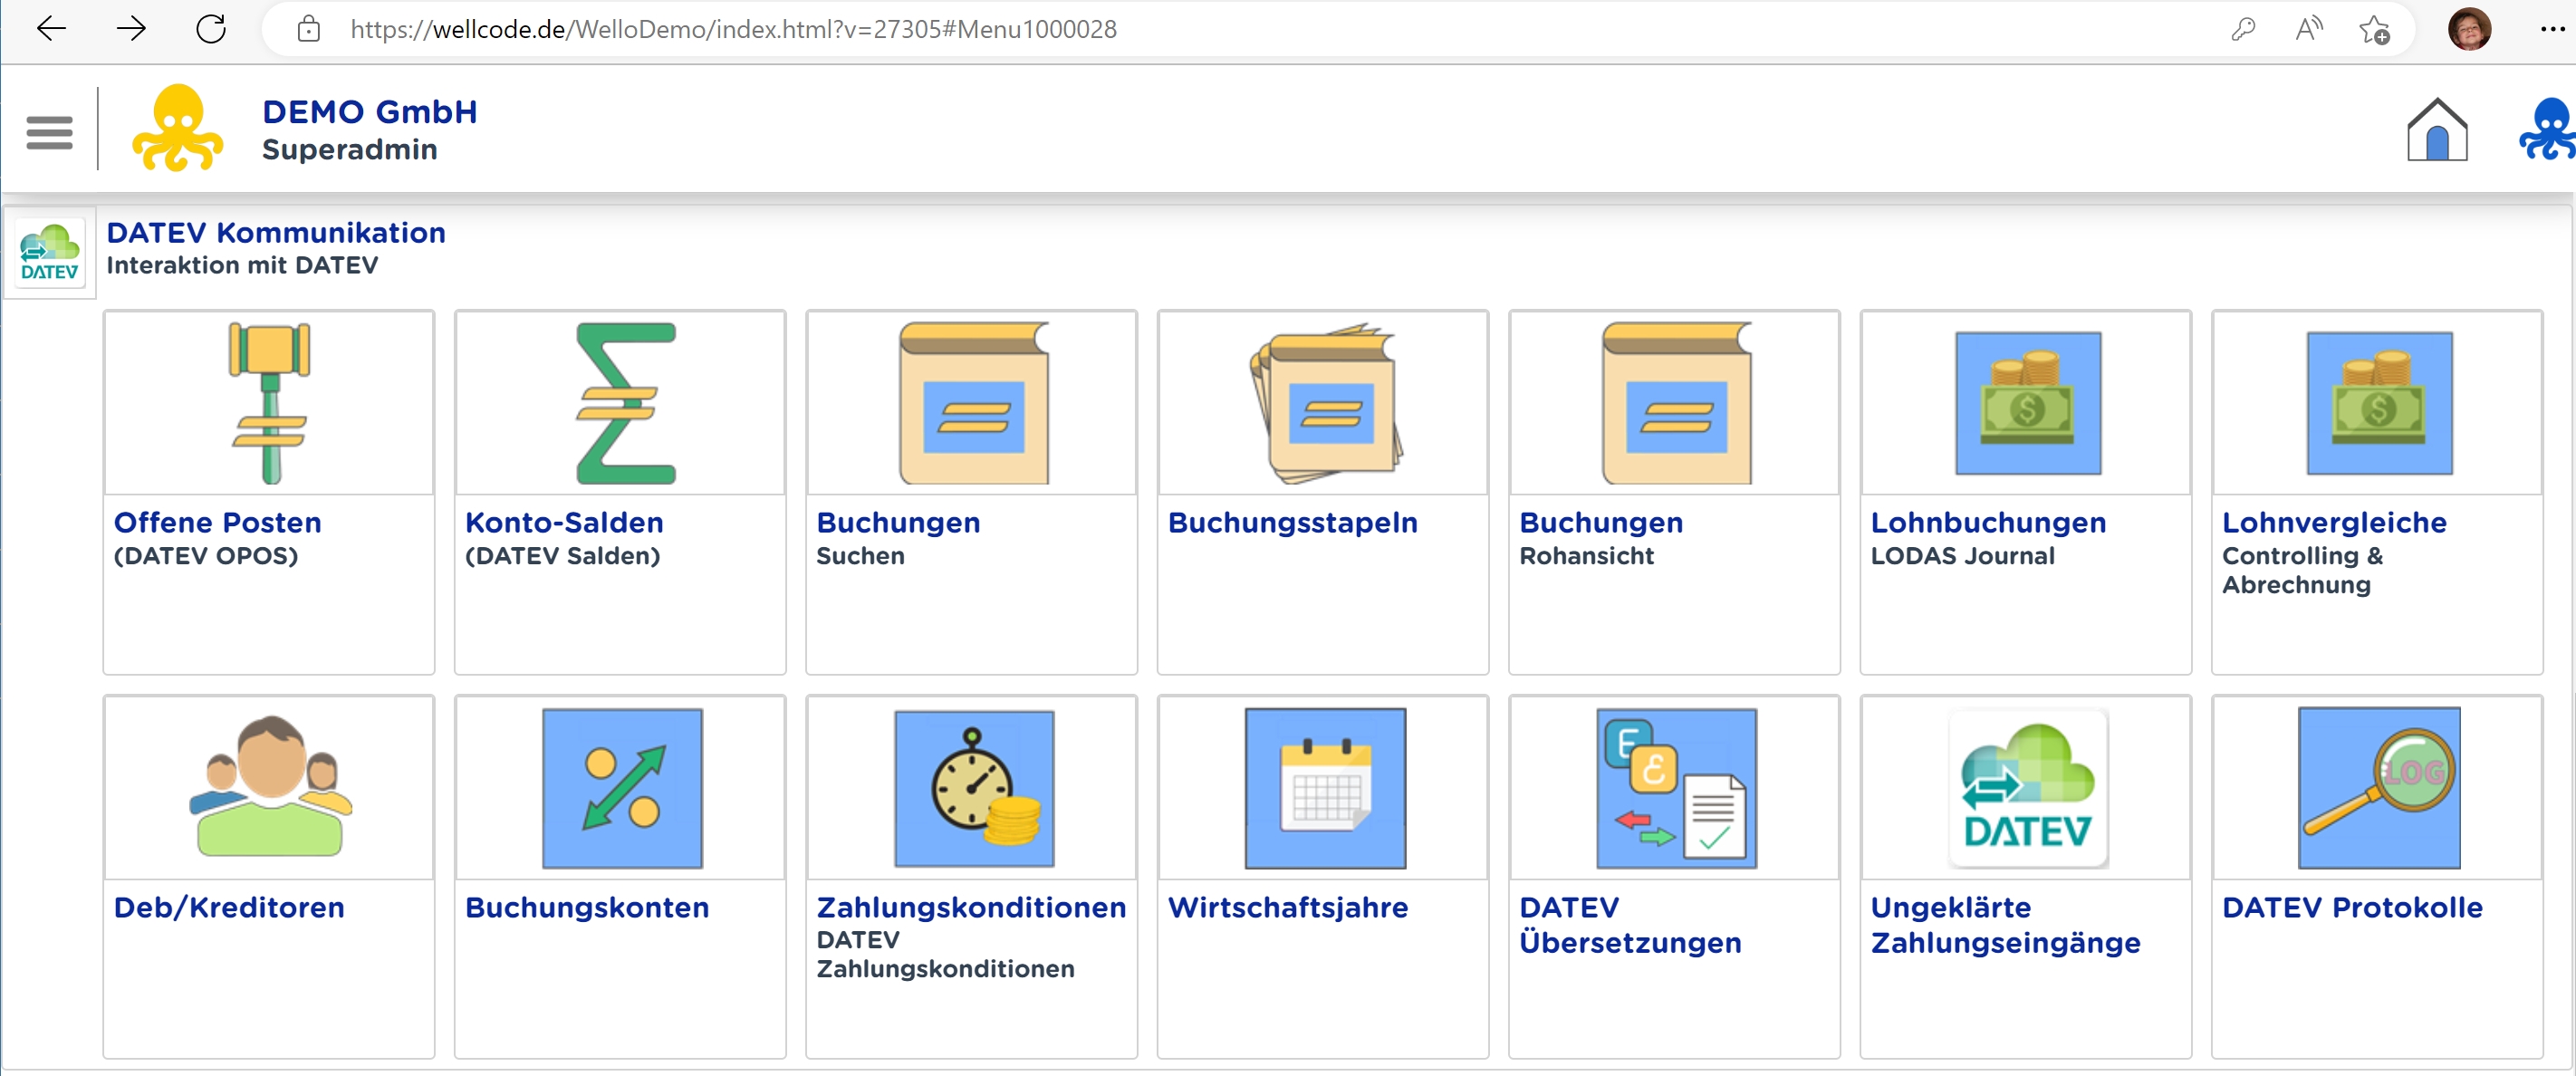This screenshot has height=1076, width=2576.
Task: Click Buchungen Rohansicht tile label
Action: [1600, 523]
